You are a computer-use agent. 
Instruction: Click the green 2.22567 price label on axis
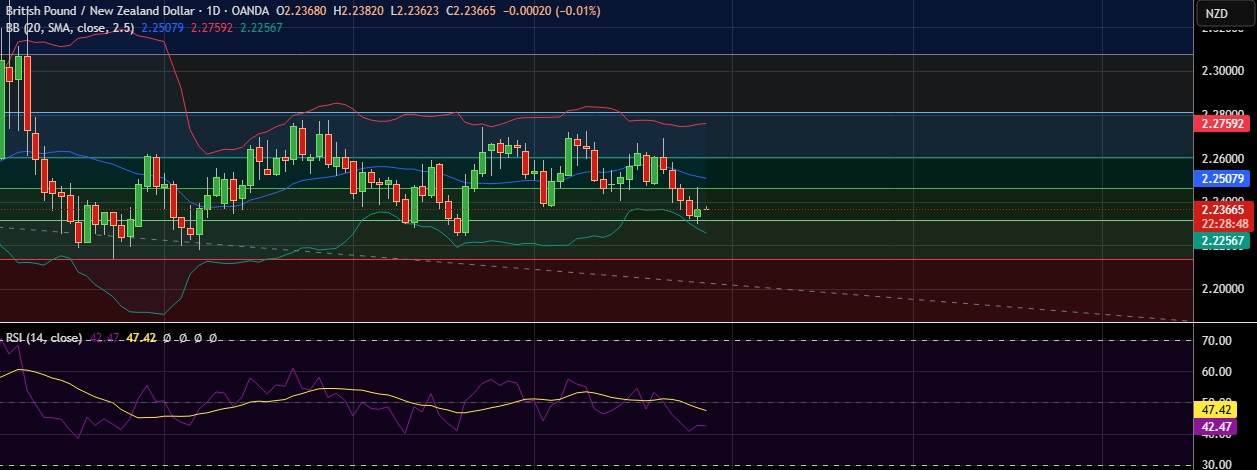1224,241
